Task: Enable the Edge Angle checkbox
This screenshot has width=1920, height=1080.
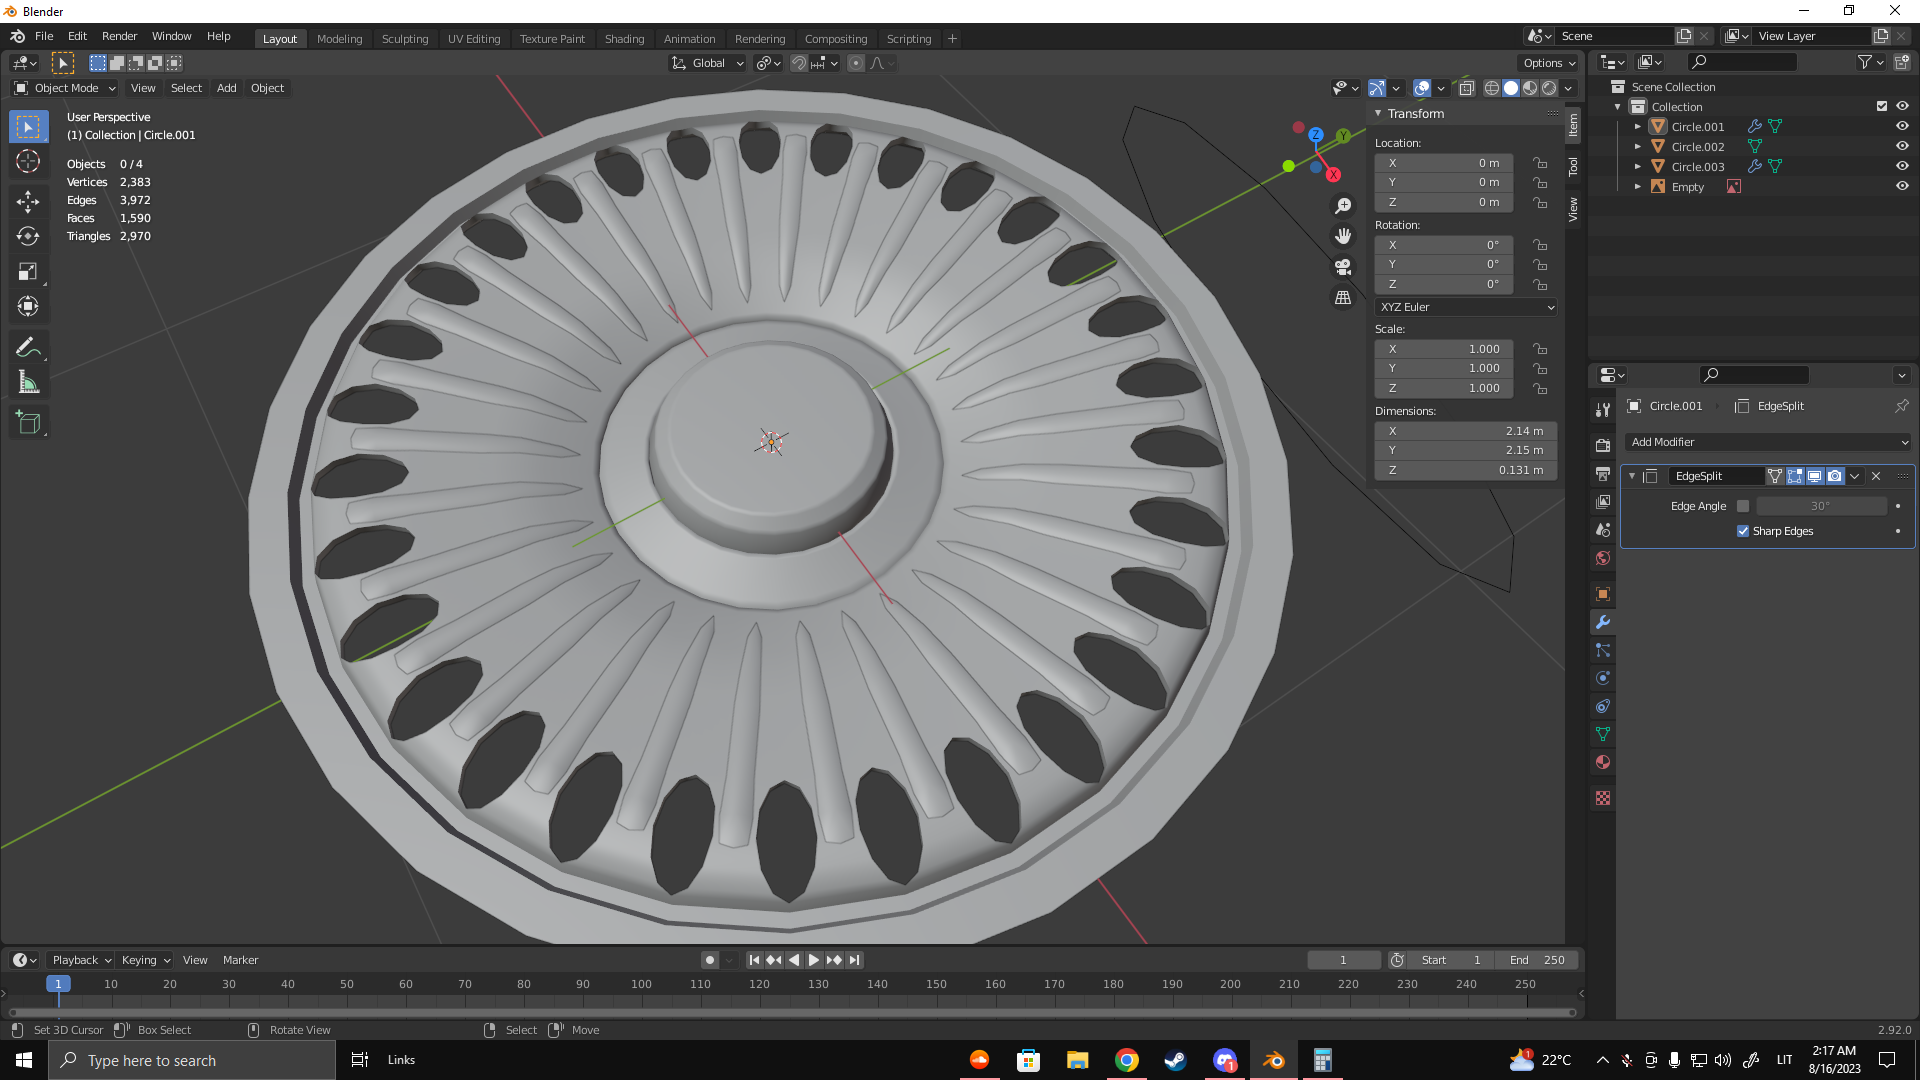Action: (1743, 506)
